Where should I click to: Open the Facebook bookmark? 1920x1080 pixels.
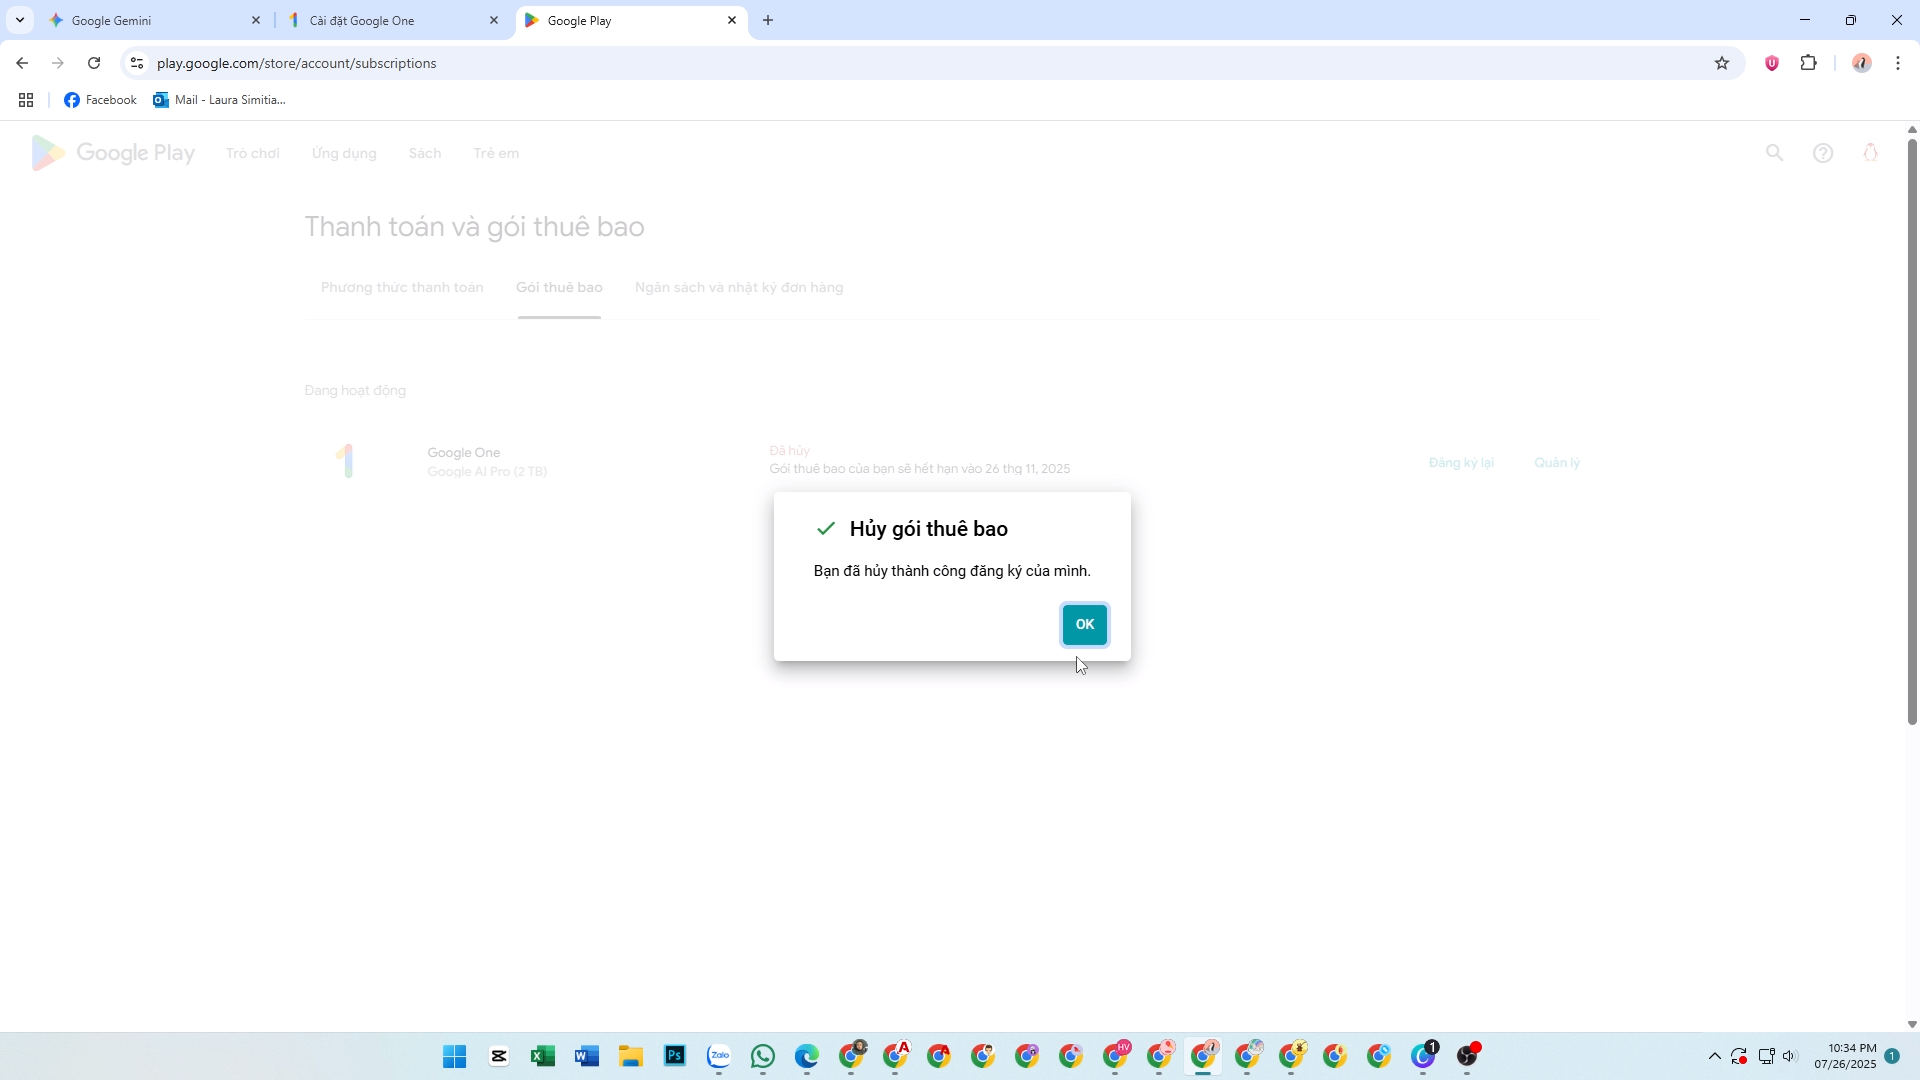point(100,100)
